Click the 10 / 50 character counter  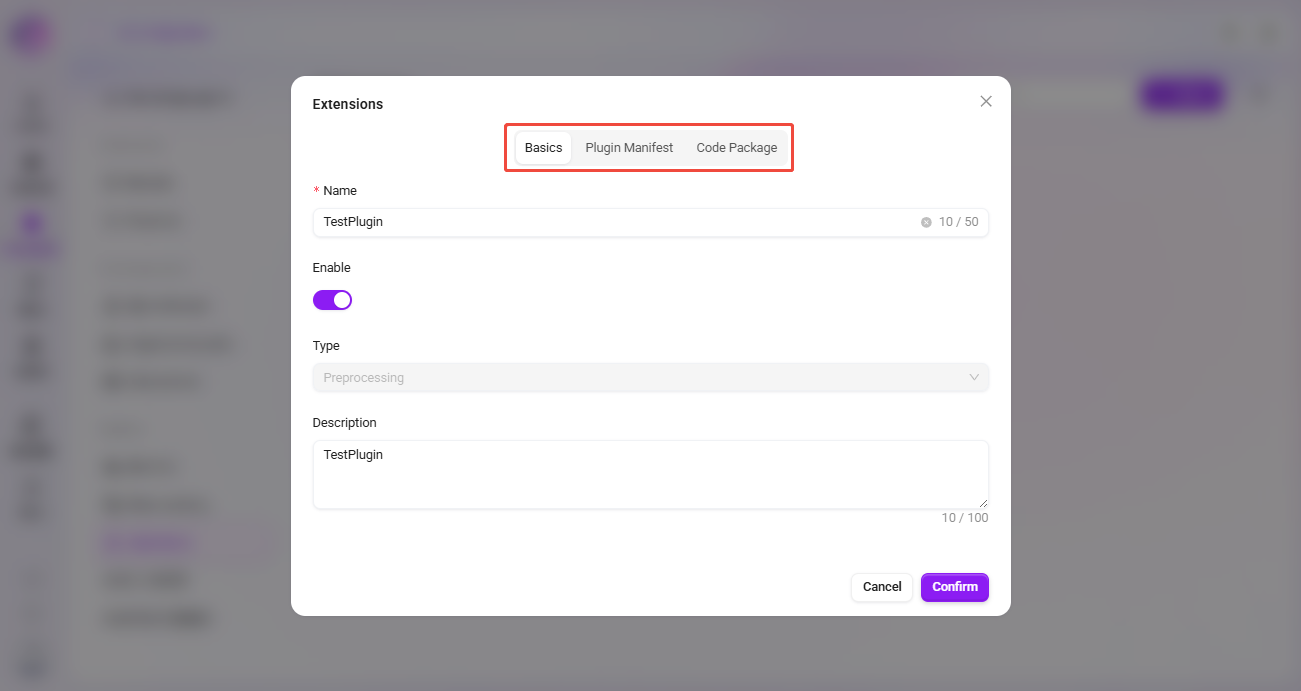coord(958,222)
